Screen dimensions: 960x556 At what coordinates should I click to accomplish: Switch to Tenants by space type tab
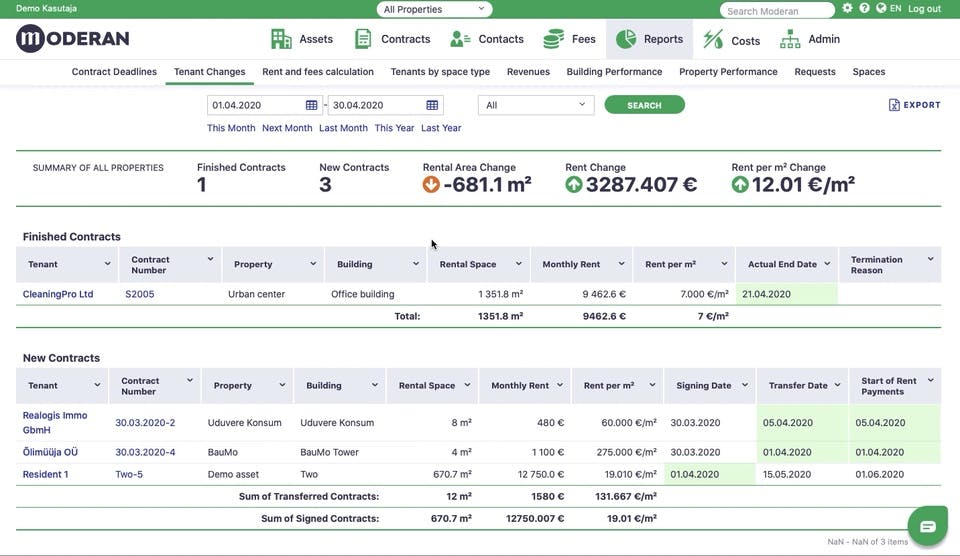tap(440, 72)
